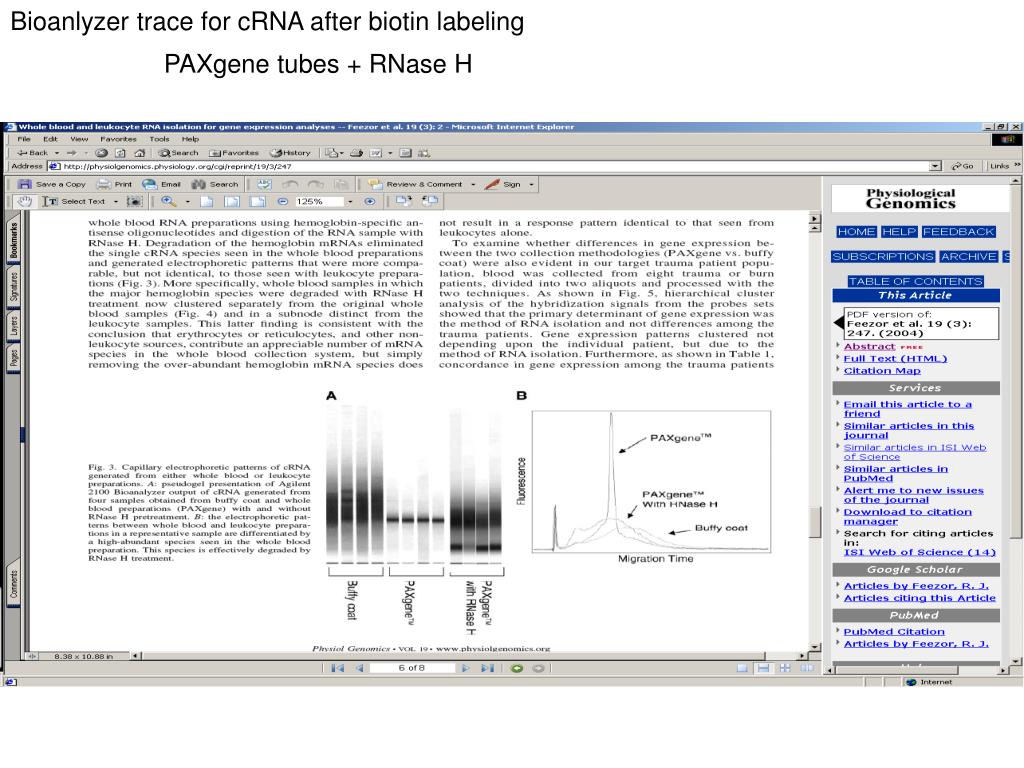
Task: Open the Signatures side tab
Action: (14, 286)
